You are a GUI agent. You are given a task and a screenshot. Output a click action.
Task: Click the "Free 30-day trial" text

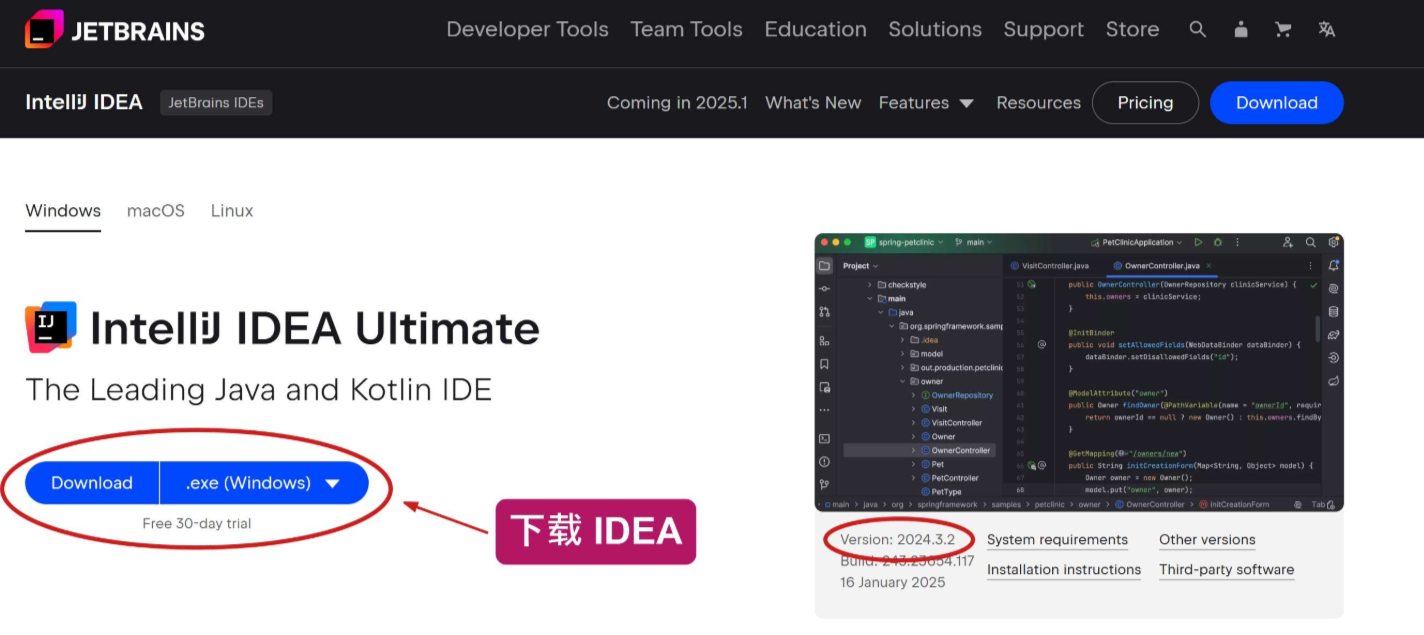click(197, 523)
